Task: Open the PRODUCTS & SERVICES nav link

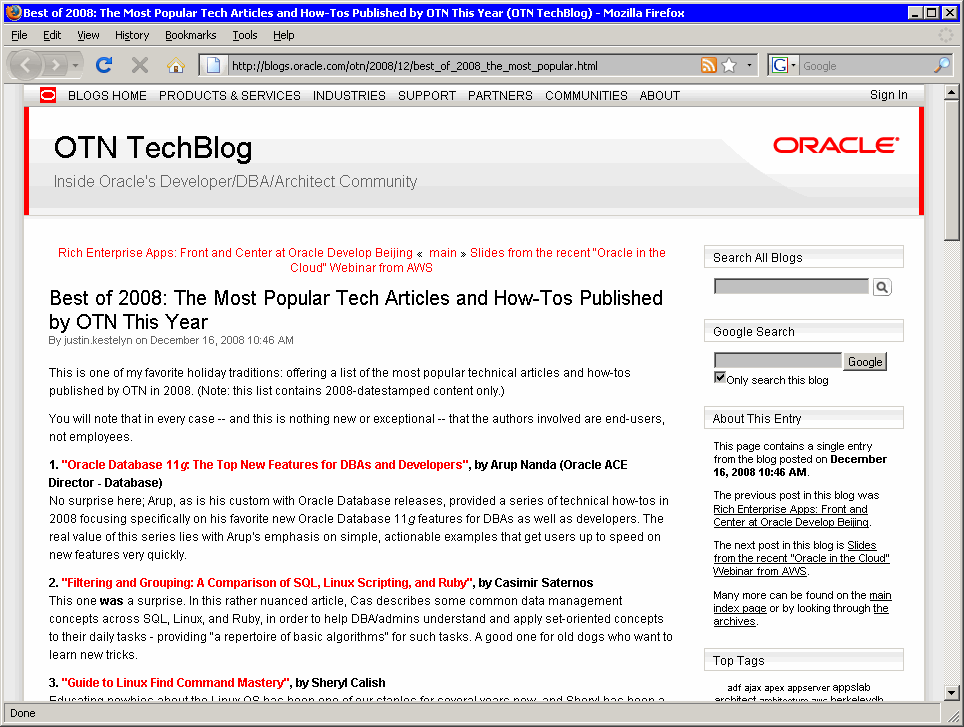Action: pos(230,96)
